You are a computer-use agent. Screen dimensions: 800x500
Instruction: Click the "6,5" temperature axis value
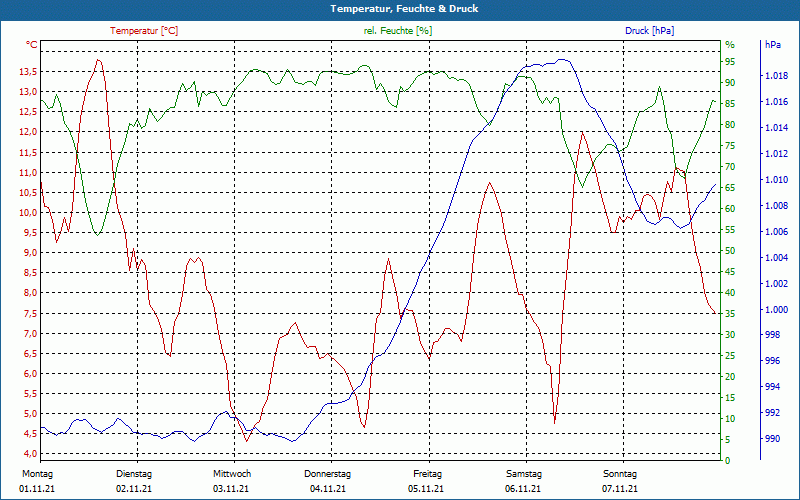[30, 354]
